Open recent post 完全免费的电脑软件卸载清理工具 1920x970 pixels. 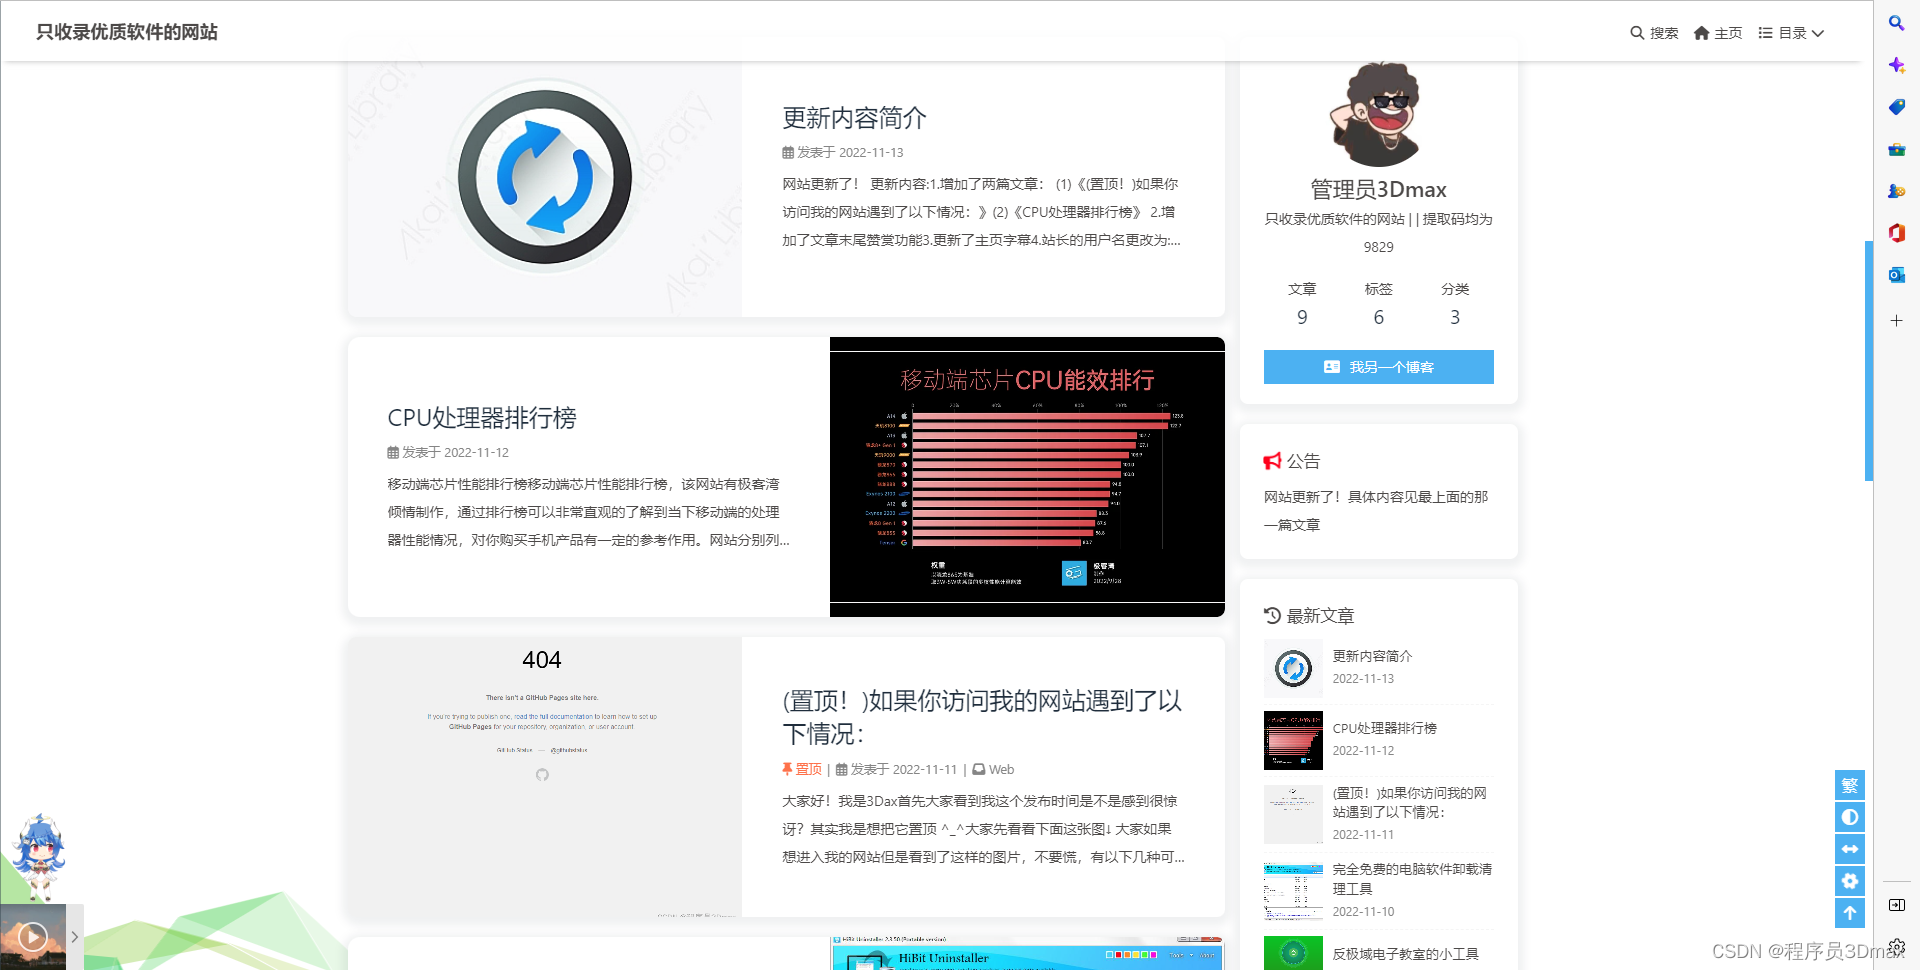(1412, 879)
